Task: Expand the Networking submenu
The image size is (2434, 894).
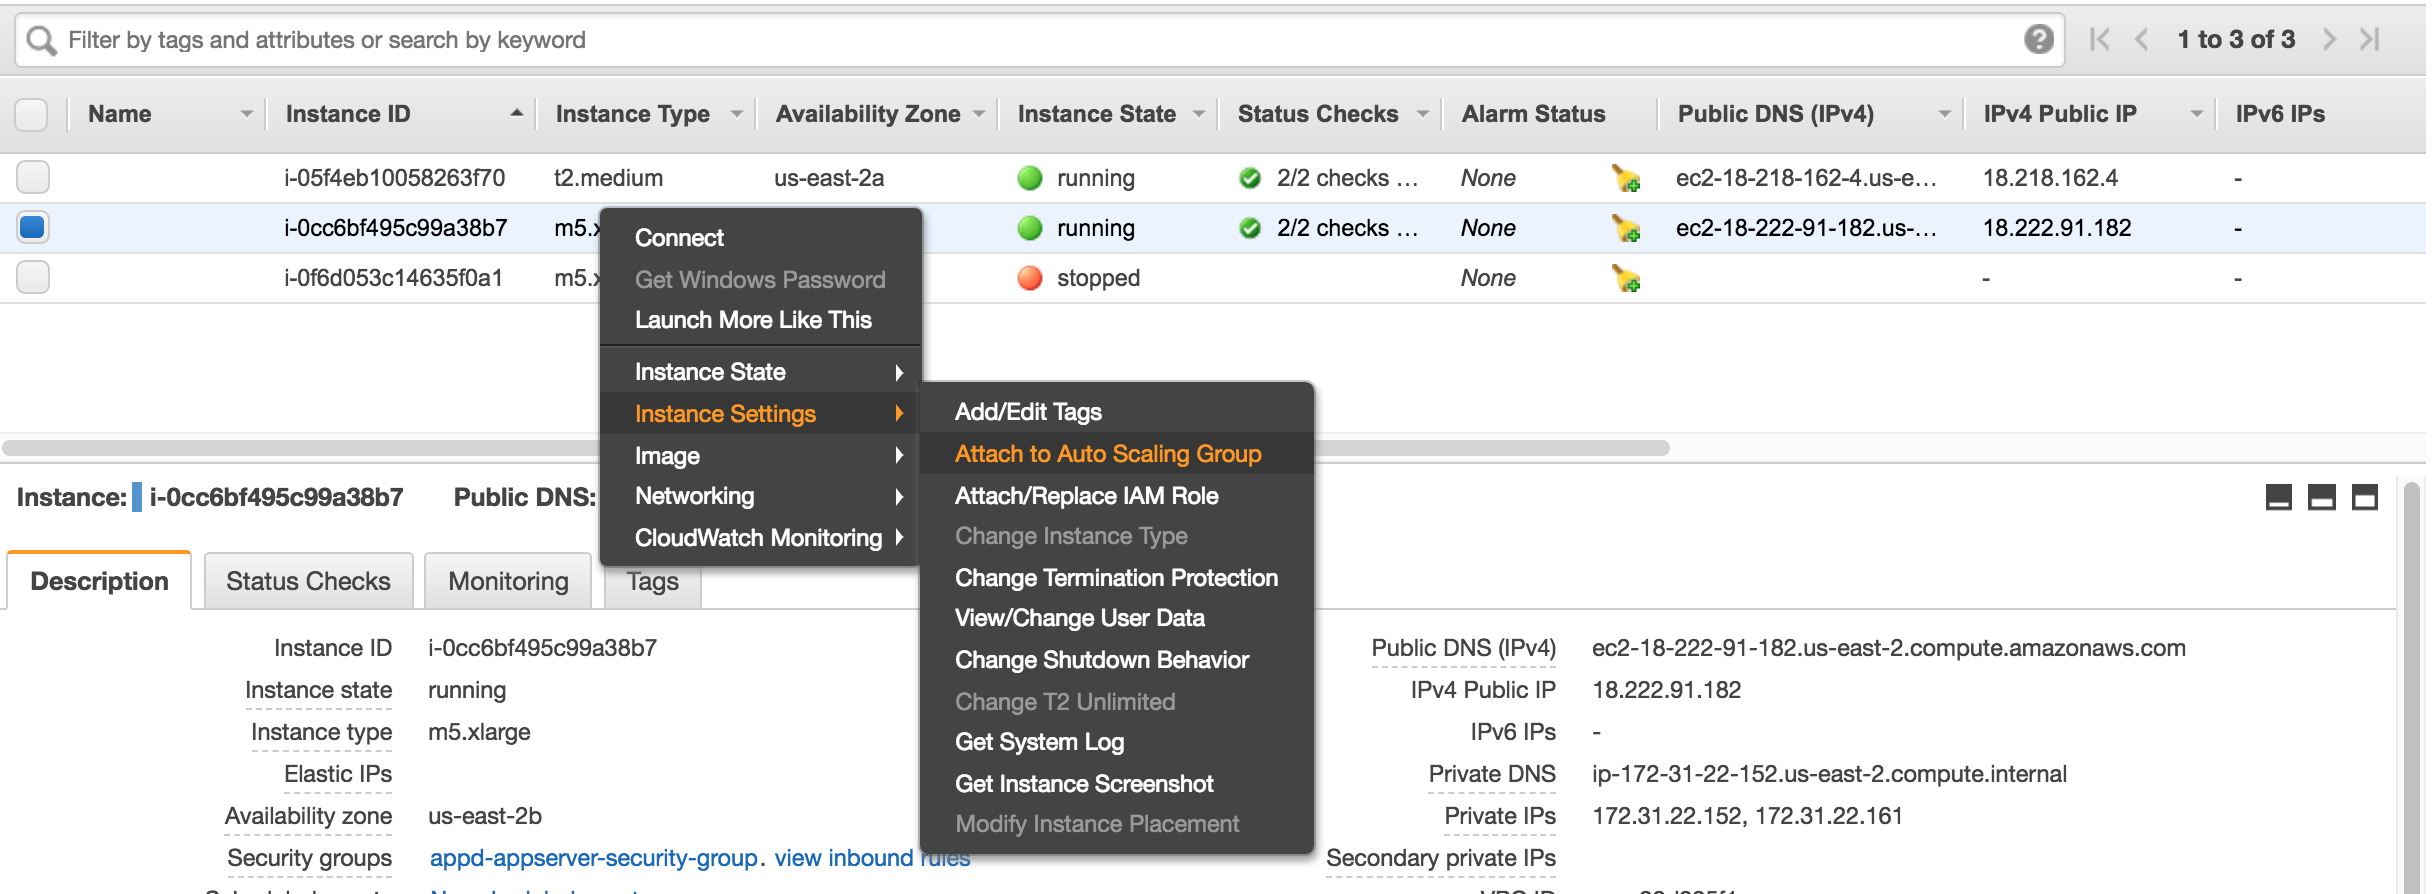Action: coord(760,496)
